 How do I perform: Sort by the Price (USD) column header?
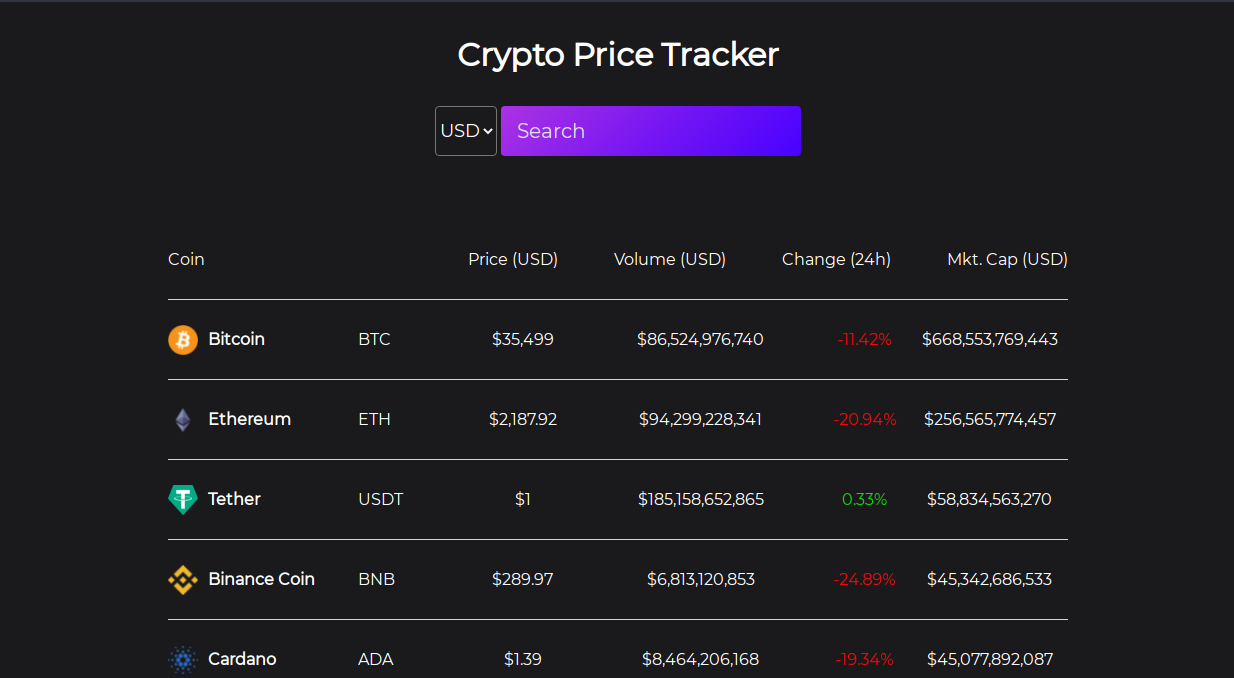coord(513,259)
